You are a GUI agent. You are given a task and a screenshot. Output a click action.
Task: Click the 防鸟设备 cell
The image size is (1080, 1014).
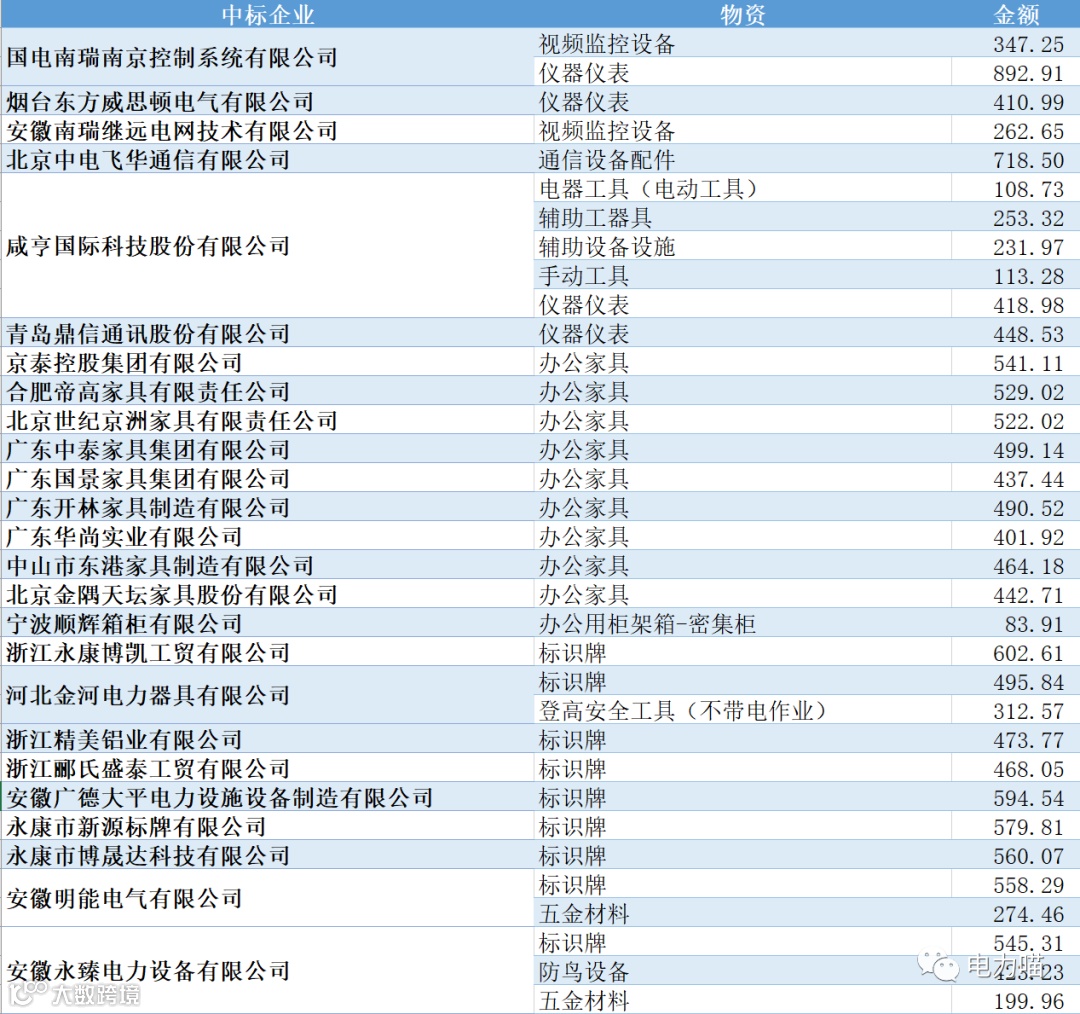pyautogui.click(x=742, y=971)
